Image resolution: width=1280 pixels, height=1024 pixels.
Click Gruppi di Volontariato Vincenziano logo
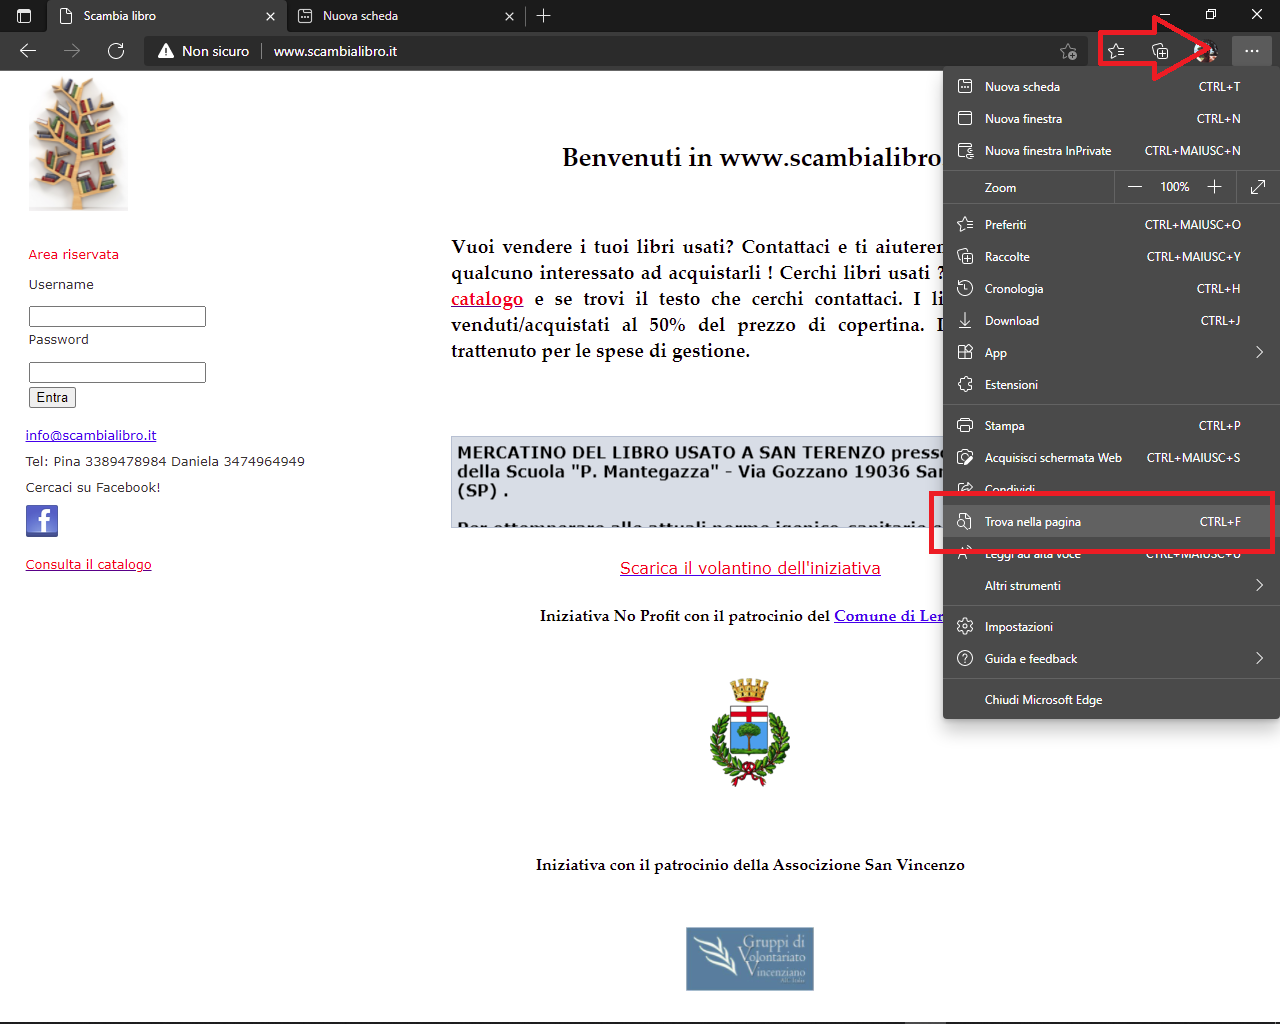click(750, 959)
